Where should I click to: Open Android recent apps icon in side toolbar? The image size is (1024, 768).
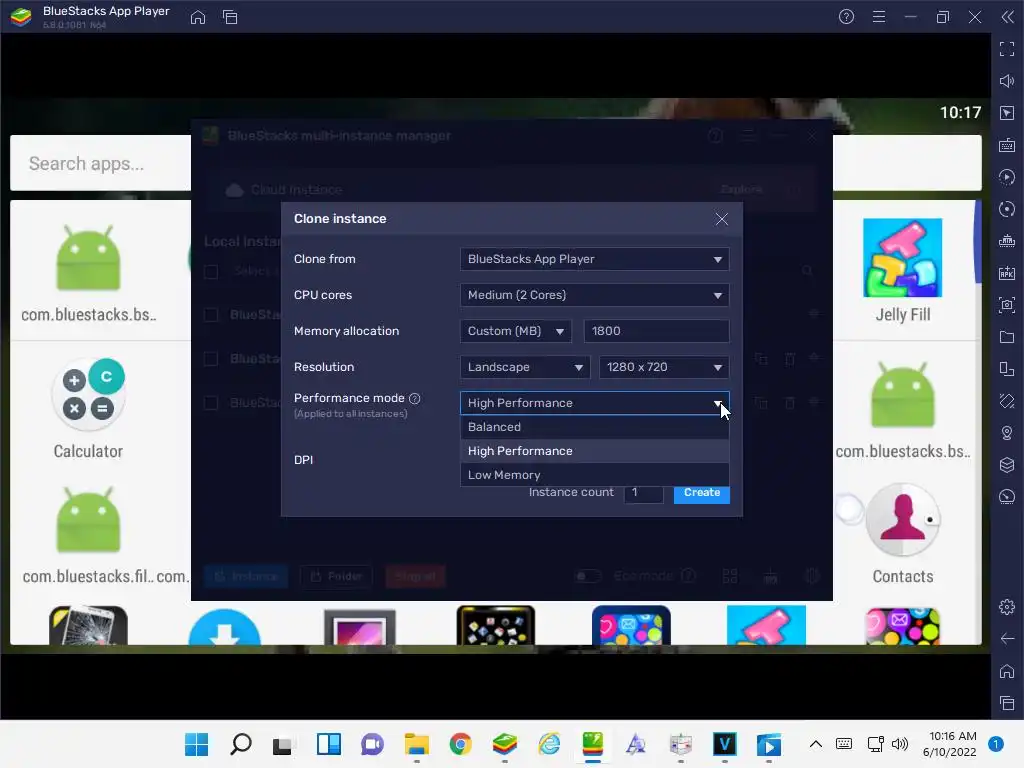tap(1007, 703)
